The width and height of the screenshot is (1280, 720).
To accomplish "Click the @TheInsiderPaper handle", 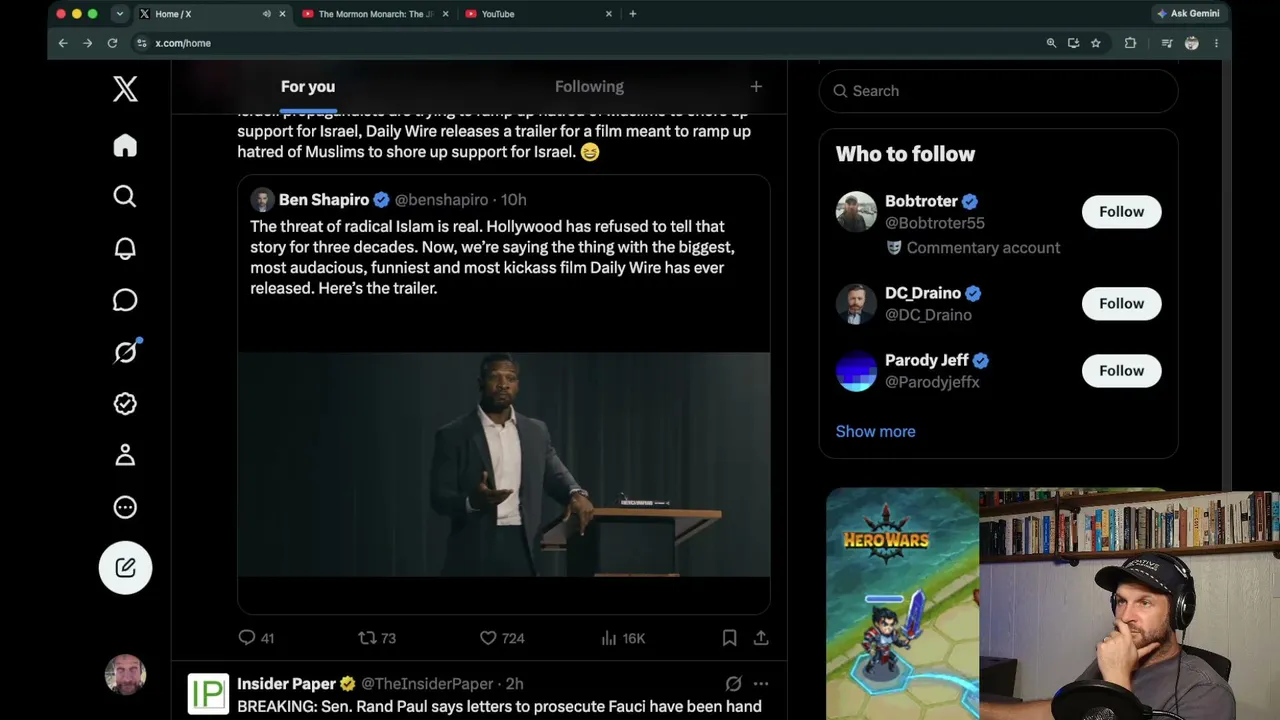I will tap(427, 684).
